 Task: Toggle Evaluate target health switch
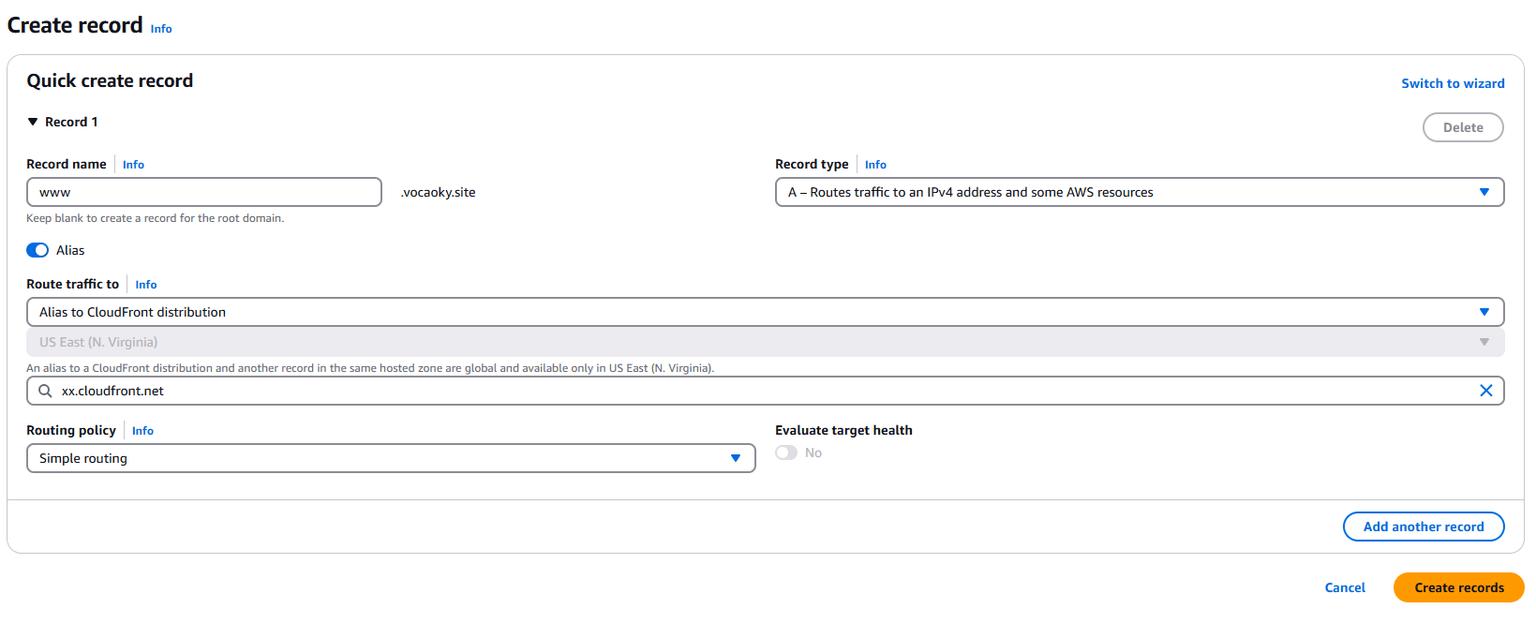787,453
